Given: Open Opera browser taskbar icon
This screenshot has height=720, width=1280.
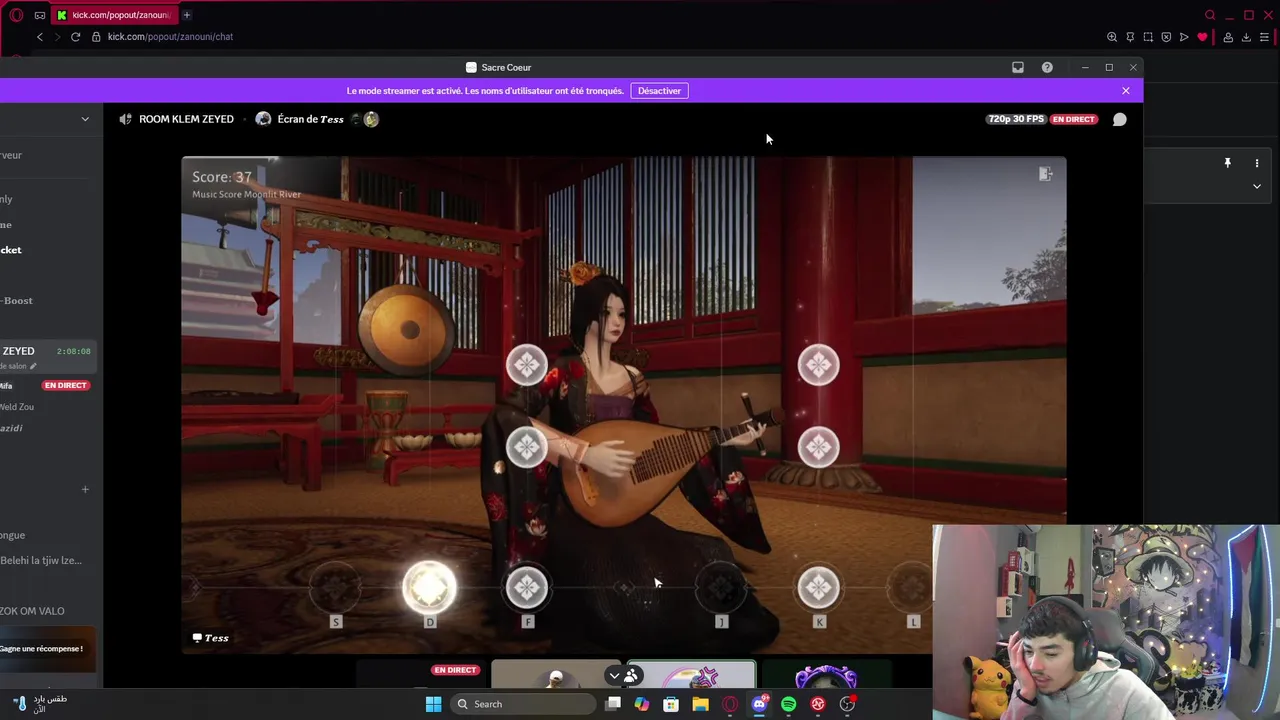Looking at the screenshot, I should tap(730, 704).
